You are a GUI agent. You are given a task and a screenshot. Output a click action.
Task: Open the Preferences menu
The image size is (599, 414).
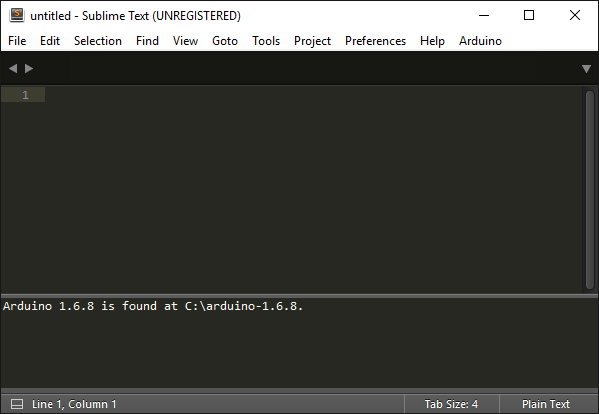coord(376,41)
